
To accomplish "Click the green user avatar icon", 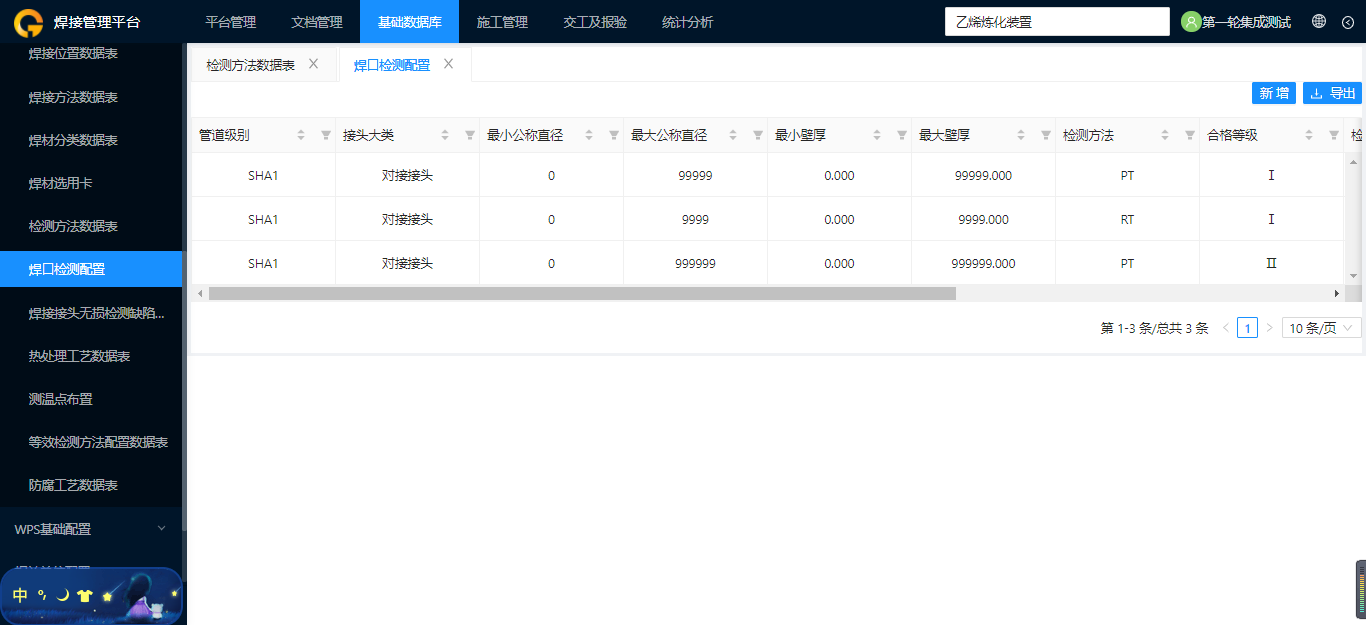I will (1191, 22).
